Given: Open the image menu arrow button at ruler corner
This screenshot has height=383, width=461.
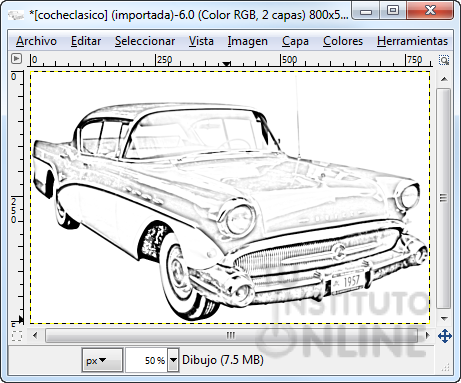Looking at the screenshot, I should (16, 59).
